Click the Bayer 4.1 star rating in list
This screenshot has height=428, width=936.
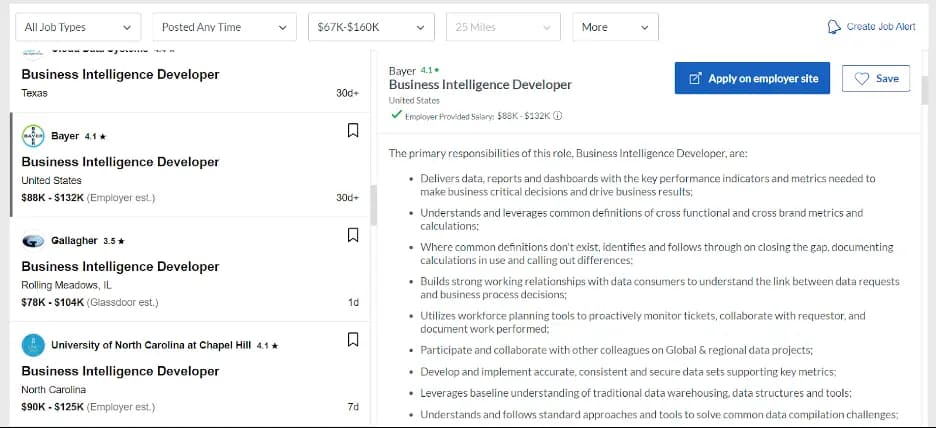(x=95, y=137)
